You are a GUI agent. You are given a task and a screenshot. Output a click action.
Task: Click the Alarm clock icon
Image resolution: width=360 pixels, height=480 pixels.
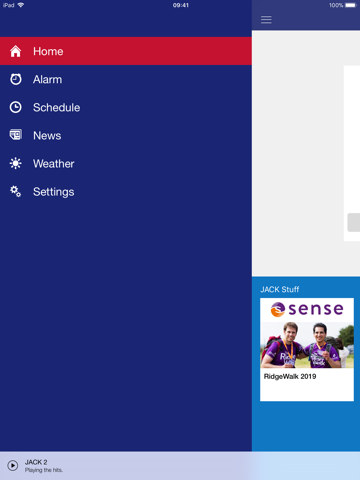(16, 79)
